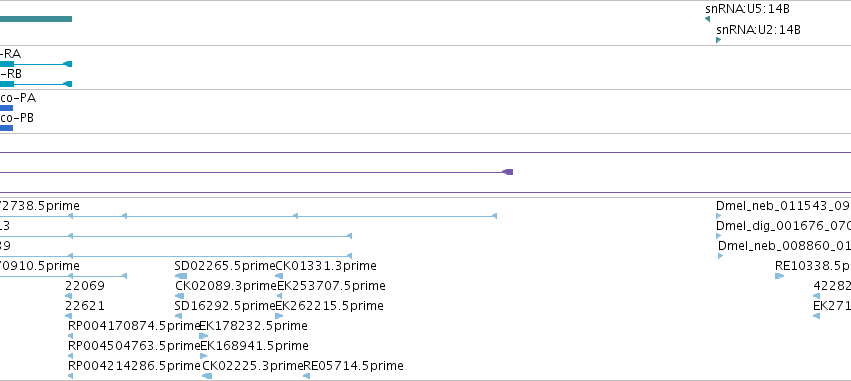
Task: Select the RP004214286.5prime label
Action: click(134, 366)
